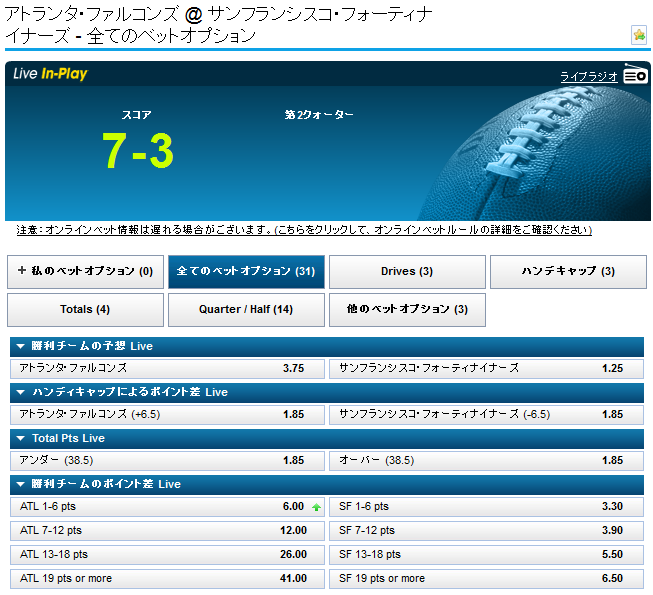Collapse the 勝利チームの予想 Live section
The height and width of the screenshot is (595, 653).
click(x=22, y=346)
